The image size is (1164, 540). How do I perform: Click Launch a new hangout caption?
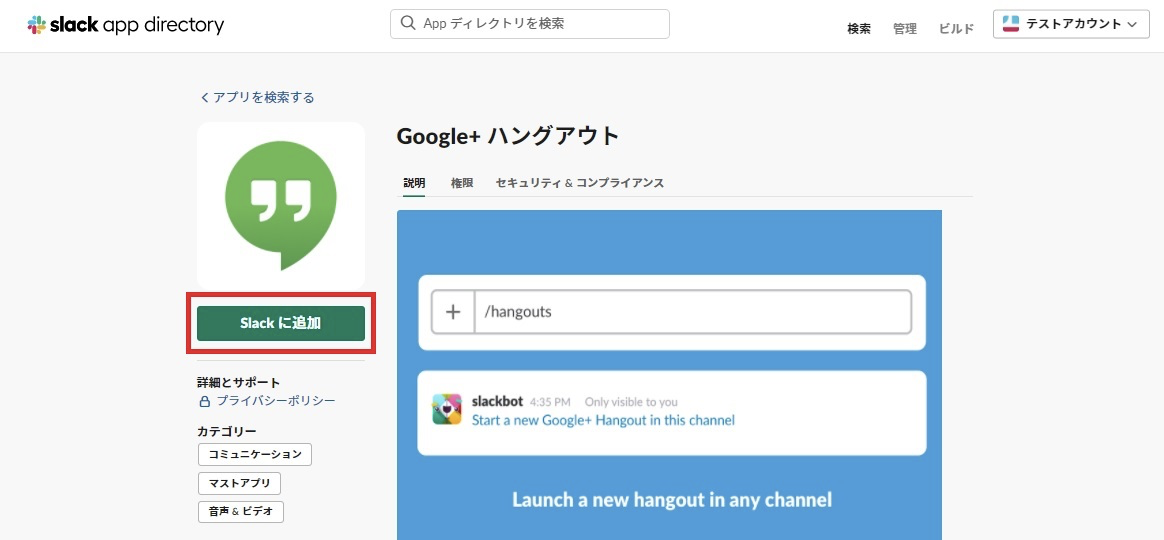[672, 499]
